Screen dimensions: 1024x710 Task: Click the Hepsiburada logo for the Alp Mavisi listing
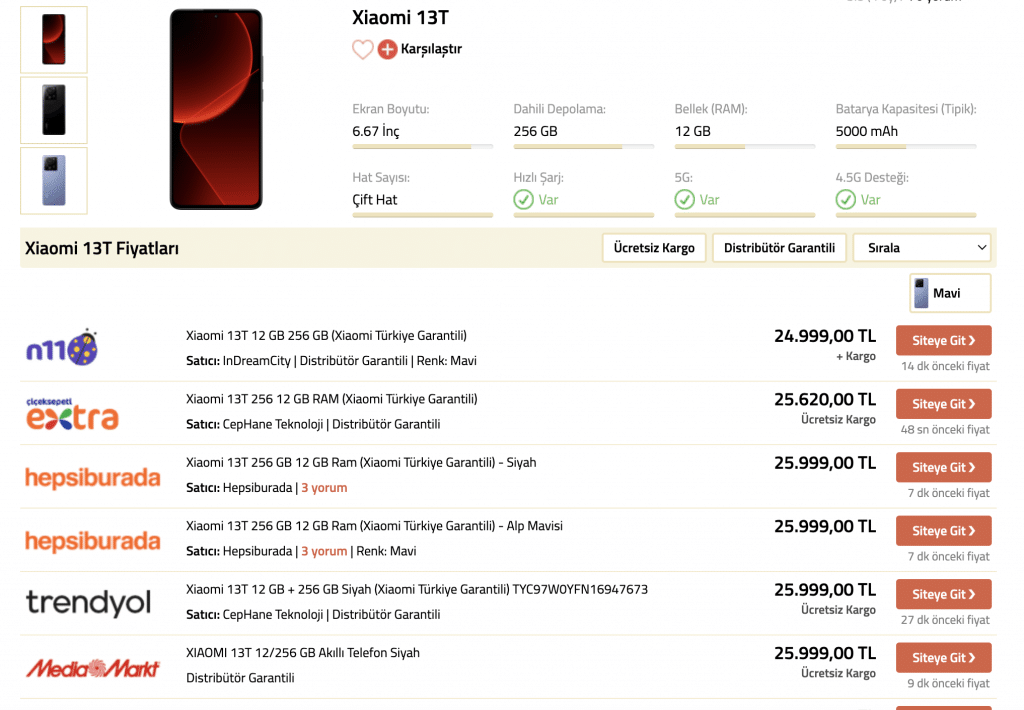click(x=93, y=541)
